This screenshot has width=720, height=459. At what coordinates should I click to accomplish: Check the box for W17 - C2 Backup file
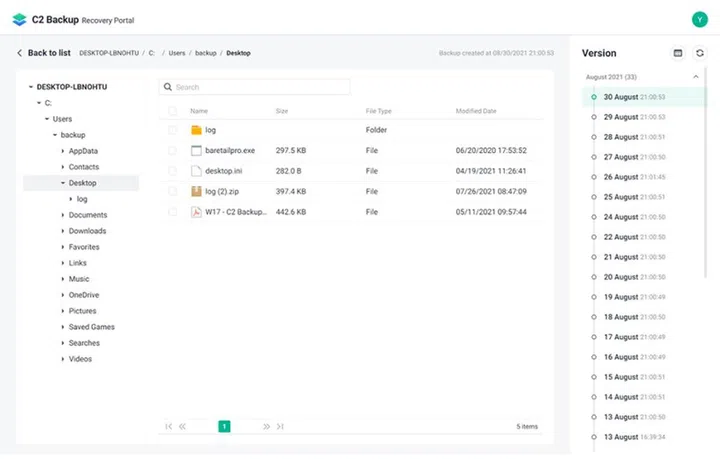coord(172,212)
